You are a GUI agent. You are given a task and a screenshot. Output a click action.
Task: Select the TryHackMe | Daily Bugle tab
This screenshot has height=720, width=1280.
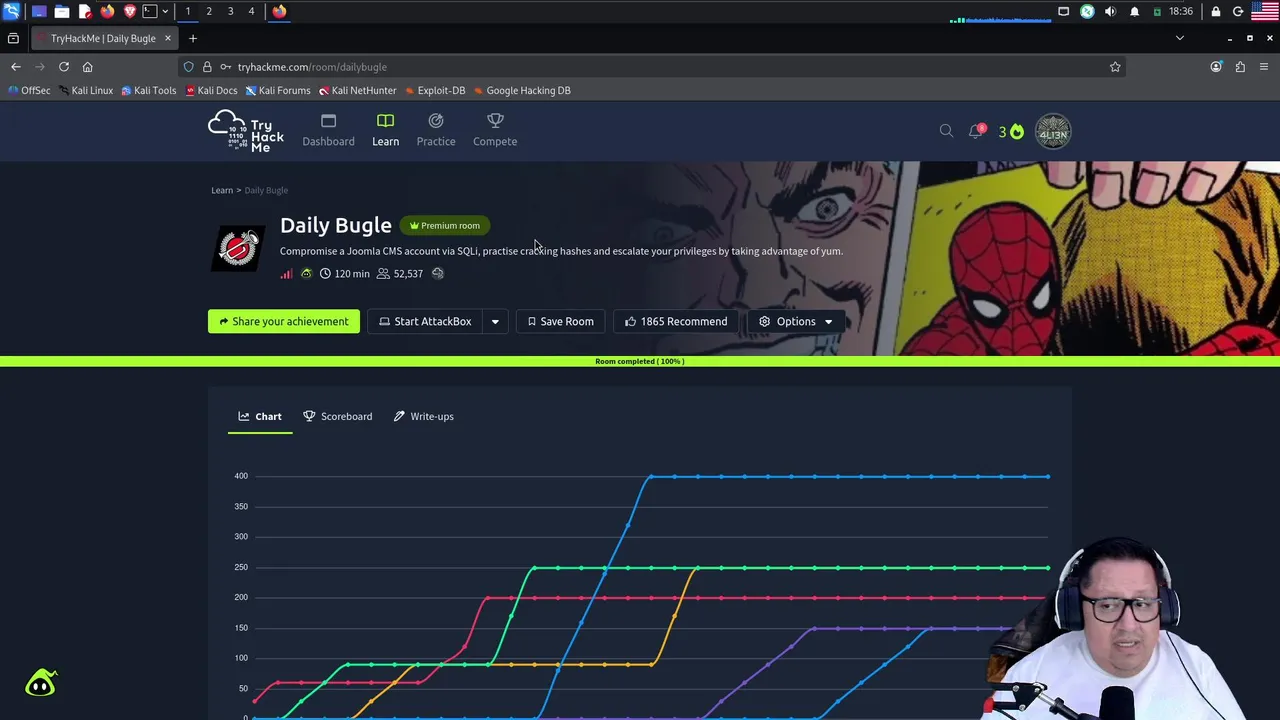103,38
